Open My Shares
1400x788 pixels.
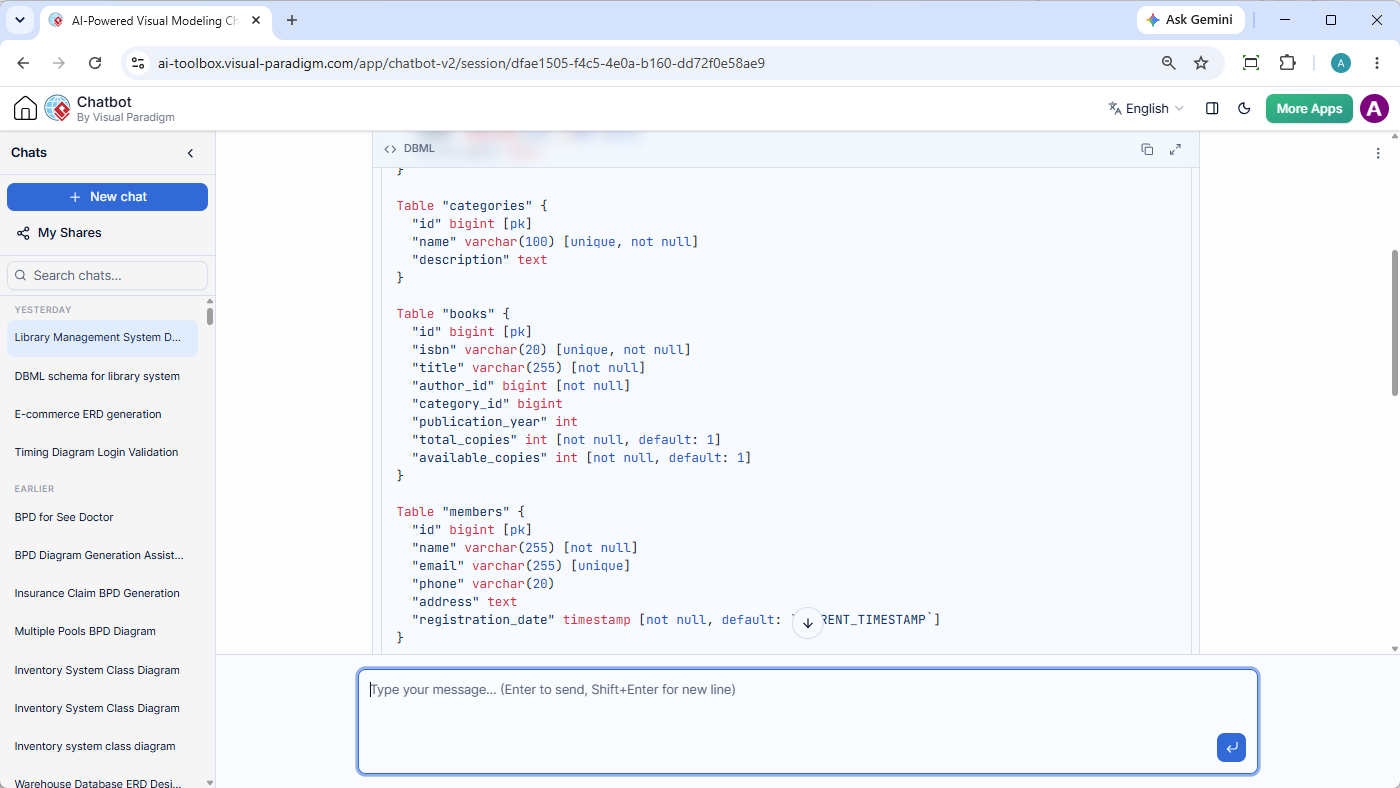(x=59, y=233)
